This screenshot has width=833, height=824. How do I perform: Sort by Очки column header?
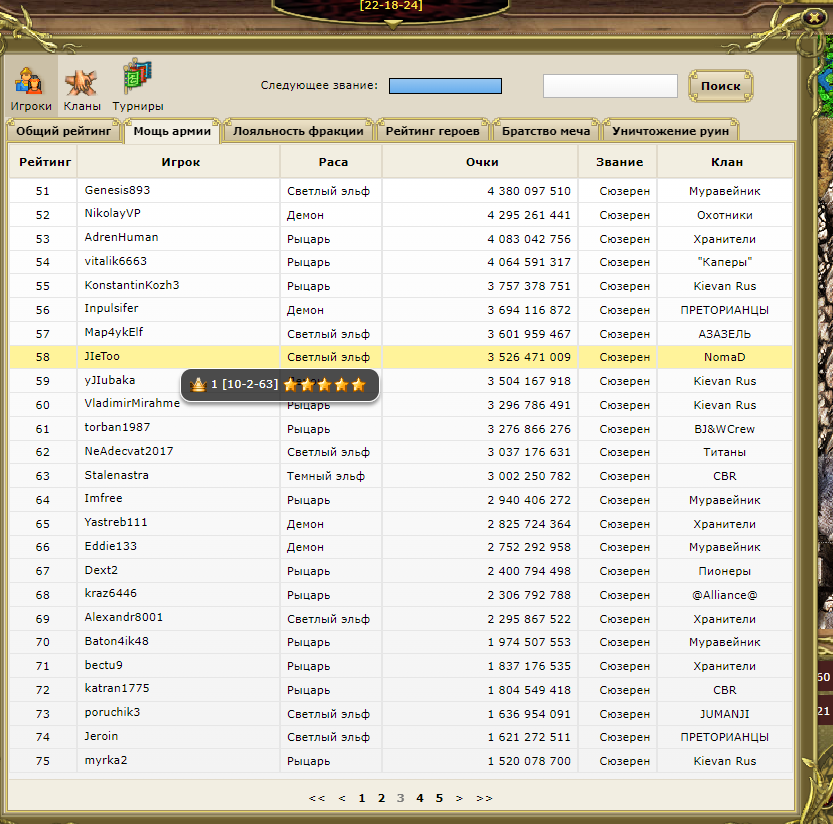(x=481, y=162)
